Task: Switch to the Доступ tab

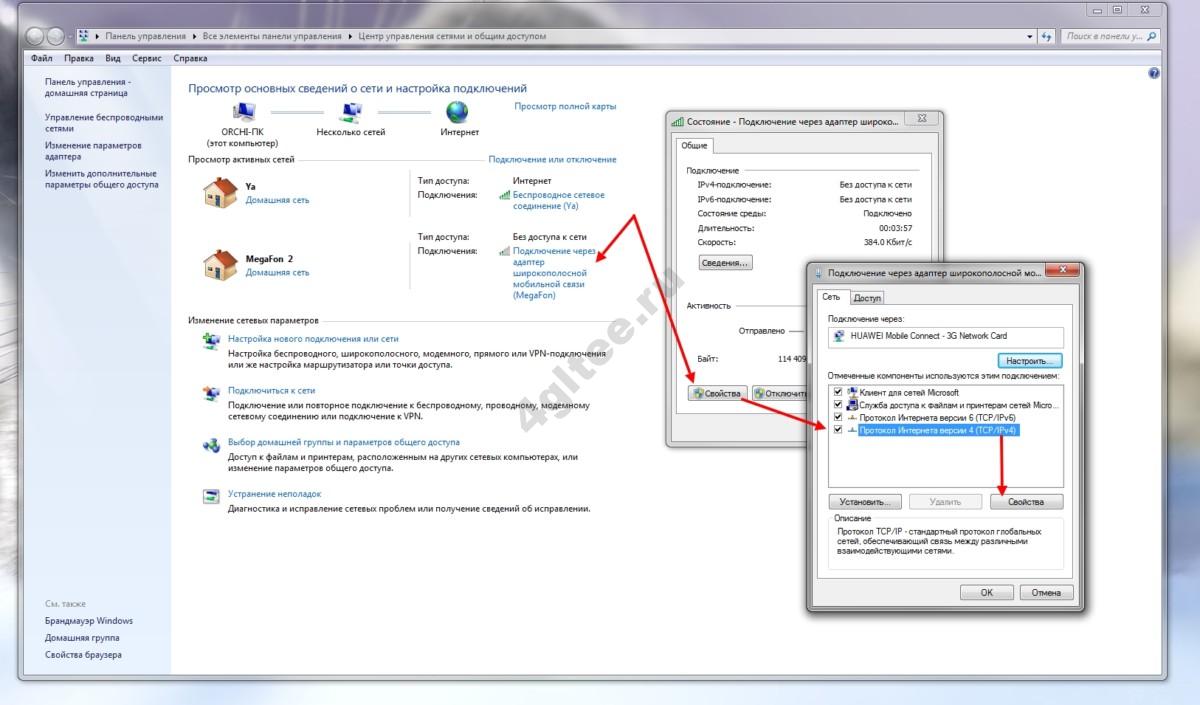Action: pos(867,297)
